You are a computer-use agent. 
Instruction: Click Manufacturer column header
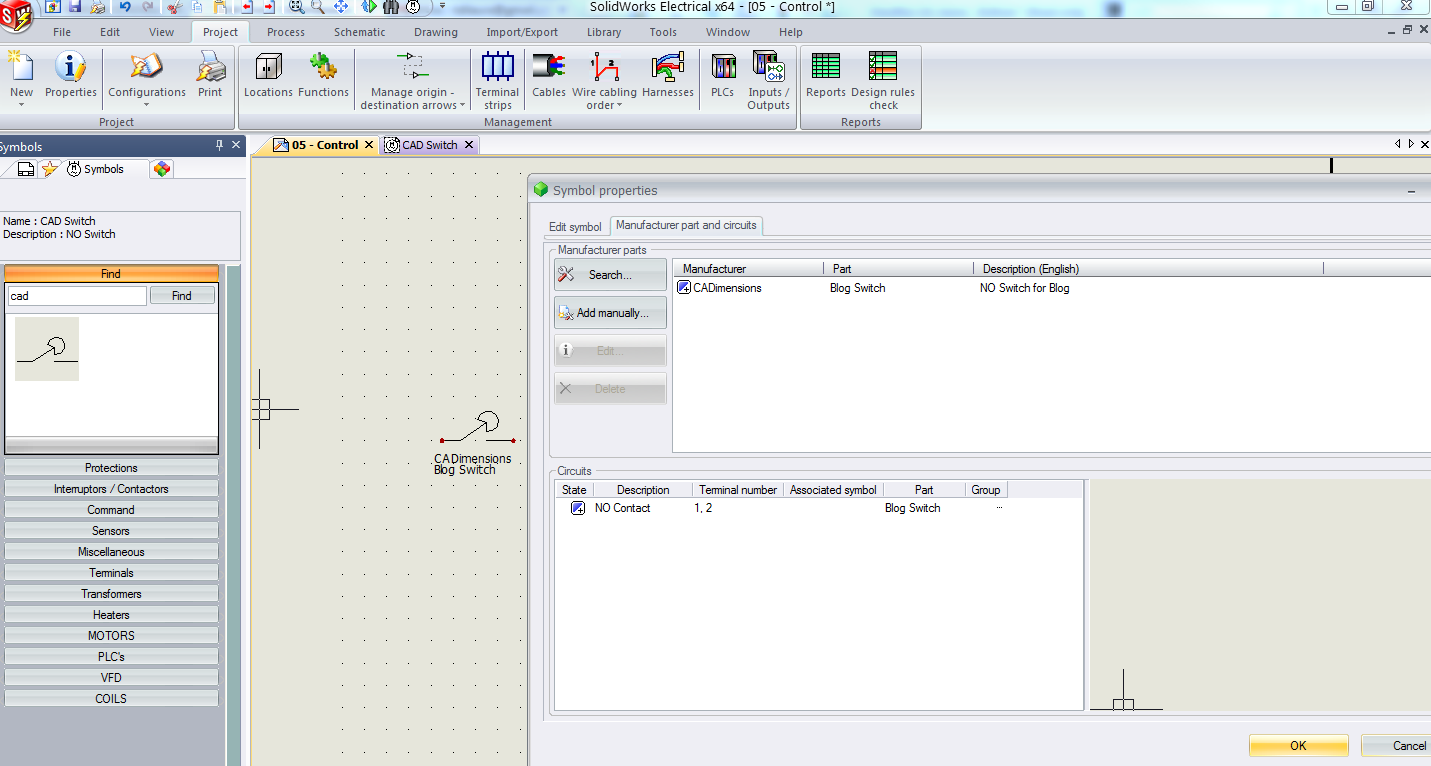(x=748, y=269)
